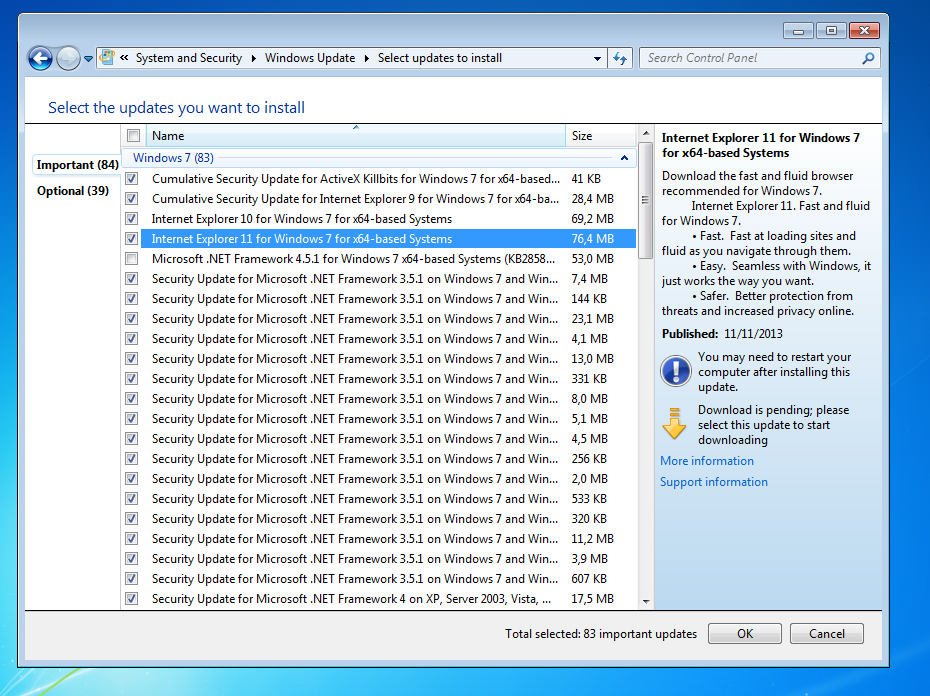Viewport: 930px width, 696px height.
Task: Open the address bar history dropdown
Action: (x=598, y=58)
